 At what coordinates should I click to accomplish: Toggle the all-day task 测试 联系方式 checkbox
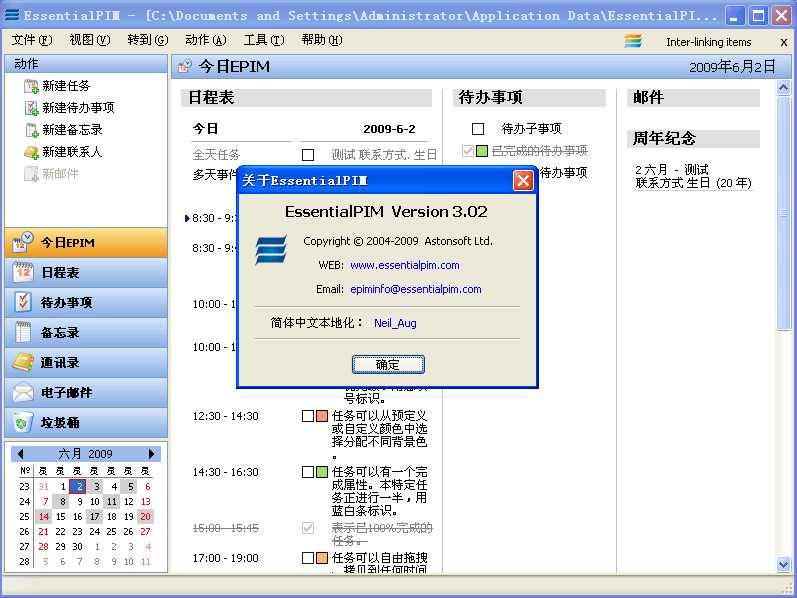pyautogui.click(x=308, y=155)
